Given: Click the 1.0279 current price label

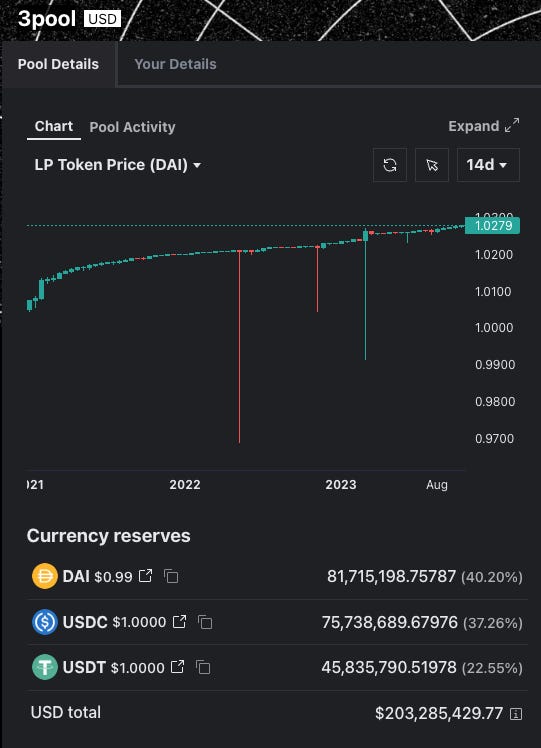Looking at the screenshot, I should coord(492,226).
